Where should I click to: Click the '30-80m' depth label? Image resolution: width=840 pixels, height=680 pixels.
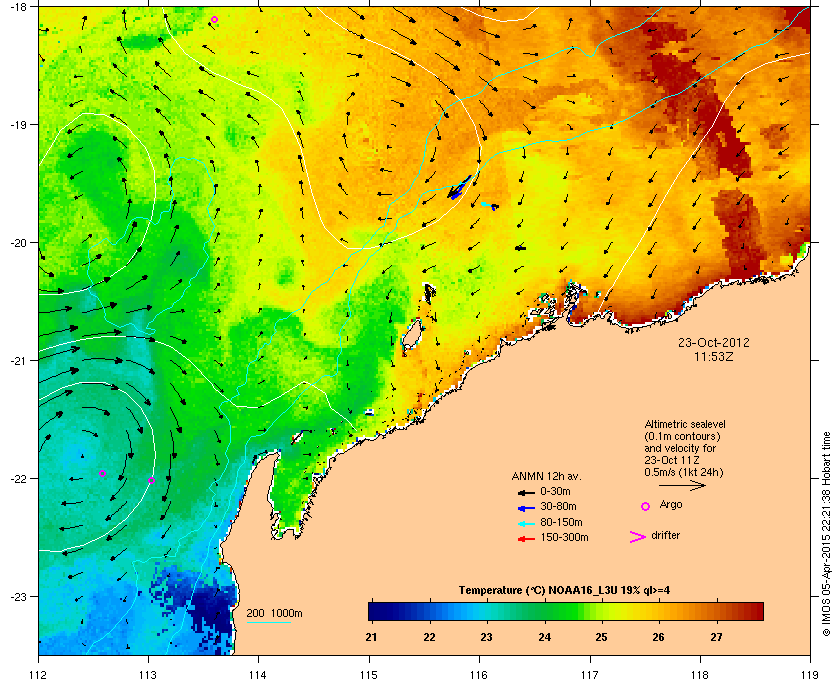coord(558,506)
